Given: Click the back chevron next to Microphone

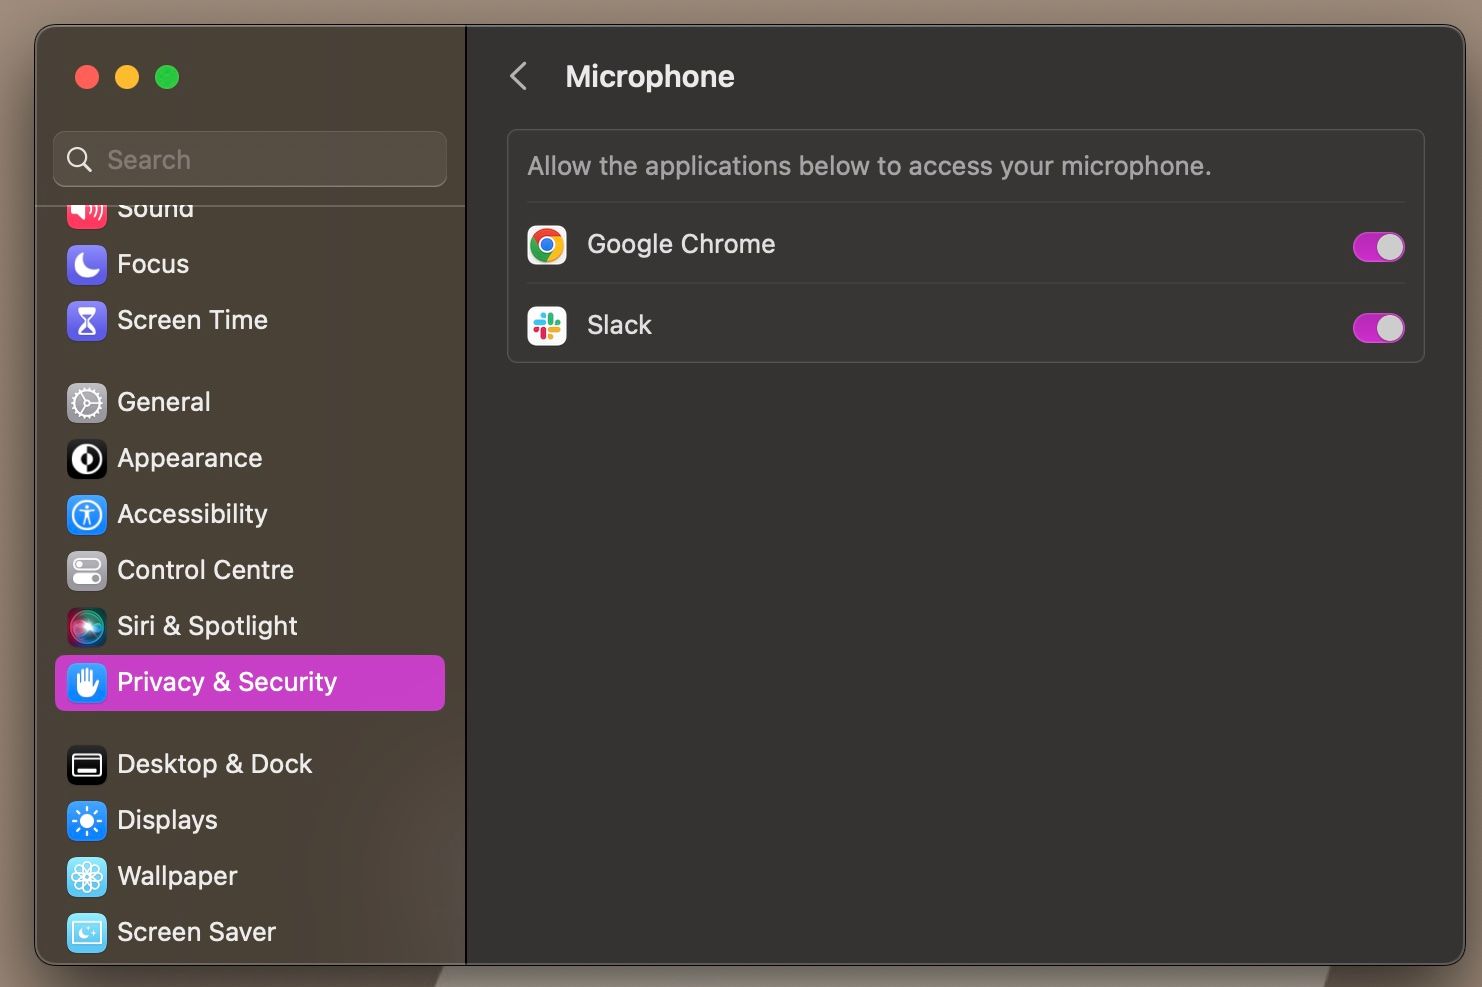Looking at the screenshot, I should pyautogui.click(x=518, y=76).
